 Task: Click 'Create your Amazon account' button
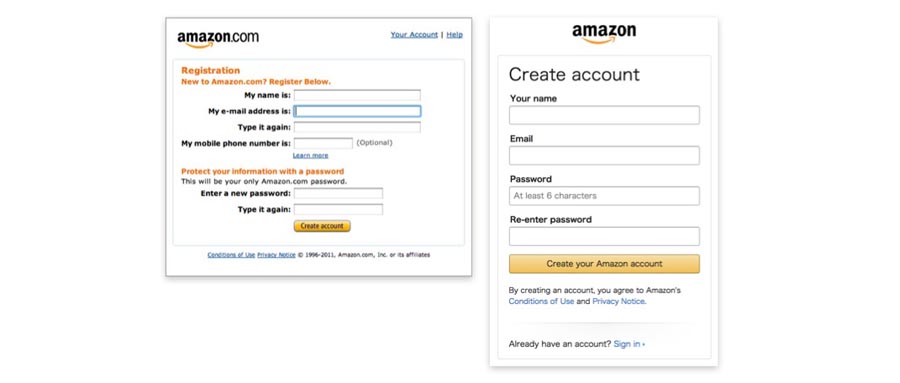pos(604,264)
